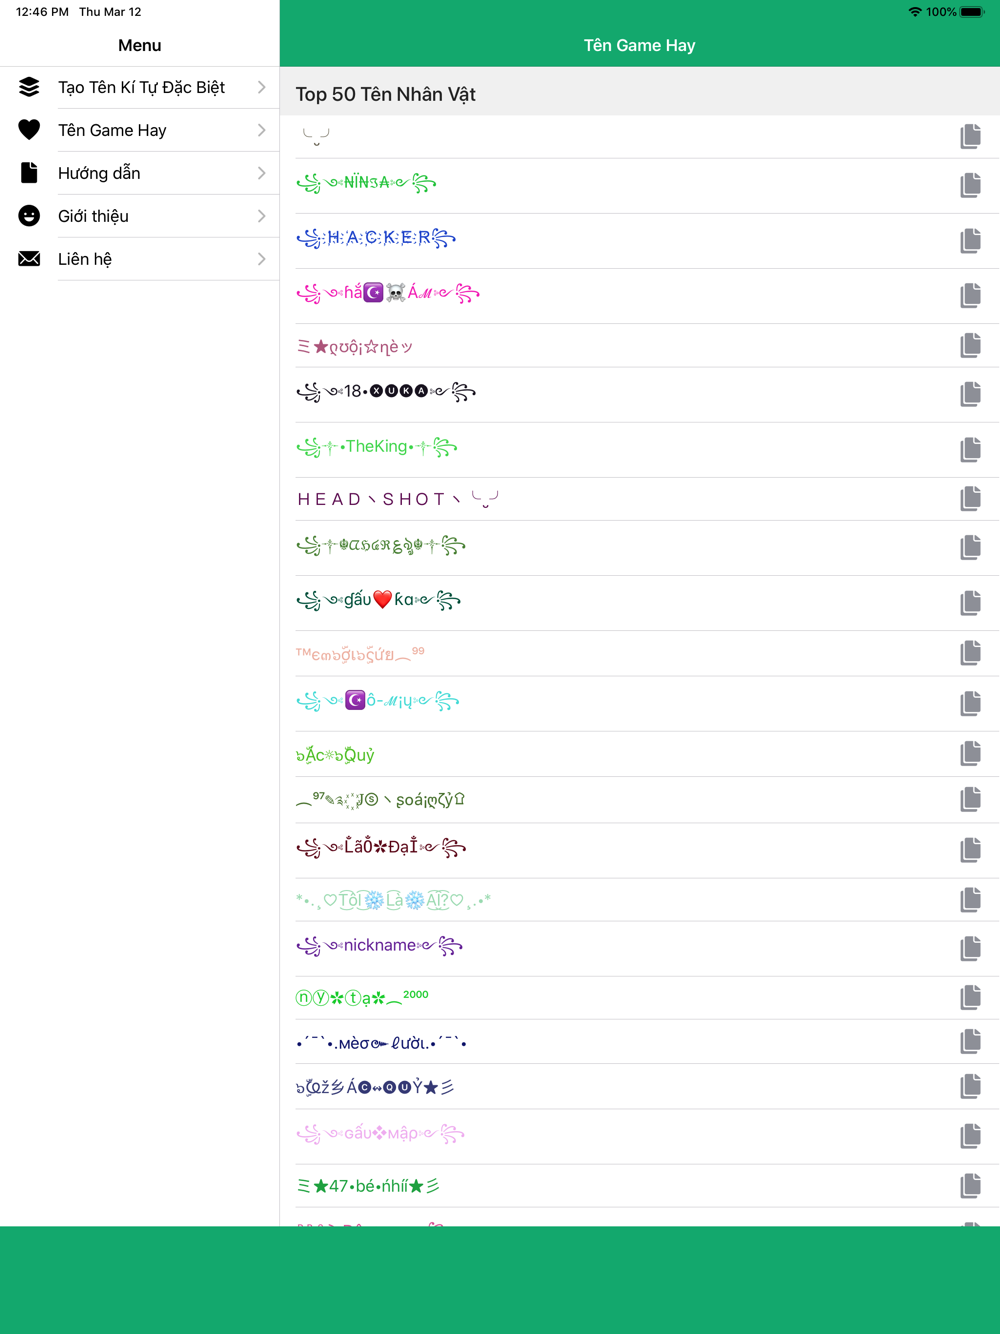Tap the 18•XUKA name text
1000x1334 pixels.
tap(386, 392)
